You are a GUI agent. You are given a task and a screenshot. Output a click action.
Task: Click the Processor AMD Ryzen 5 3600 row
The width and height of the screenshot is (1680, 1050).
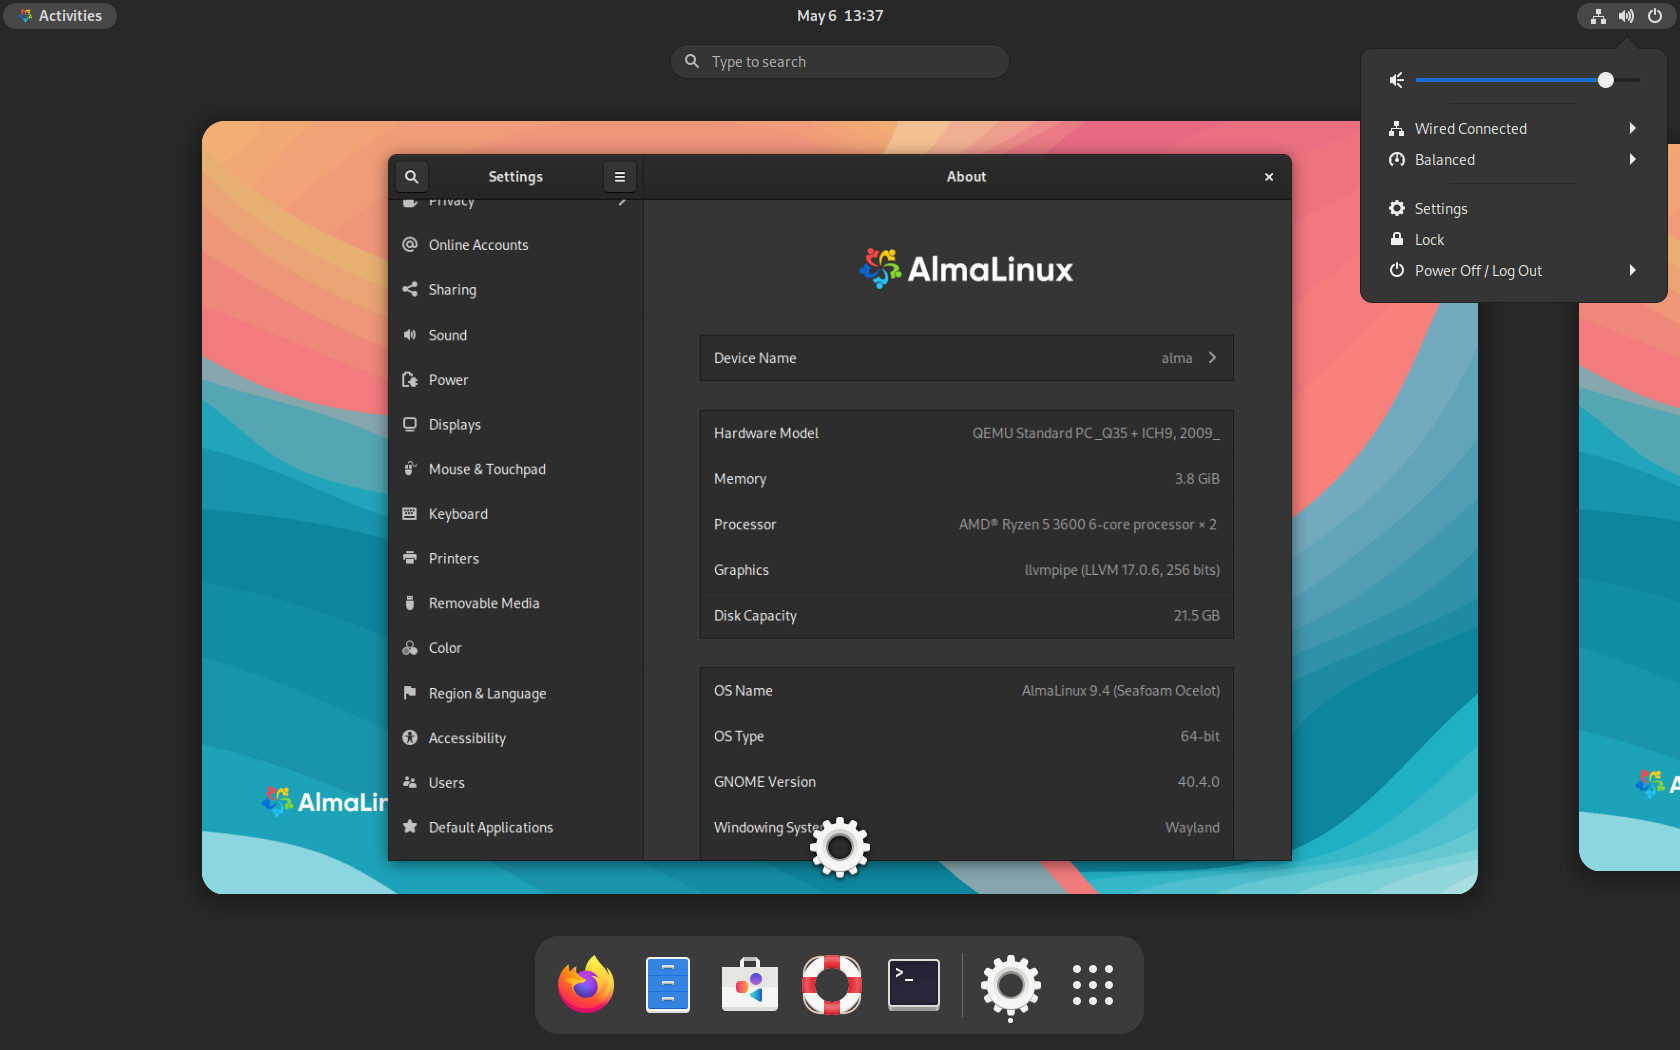pos(967,524)
